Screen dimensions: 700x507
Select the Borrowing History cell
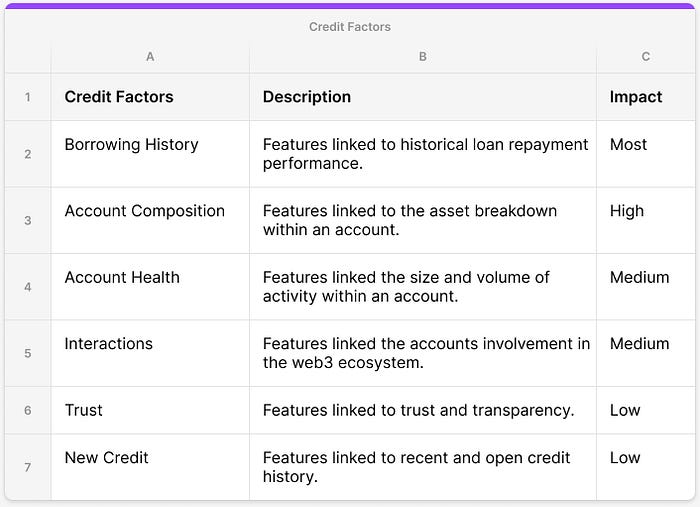(x=132, y=145)
